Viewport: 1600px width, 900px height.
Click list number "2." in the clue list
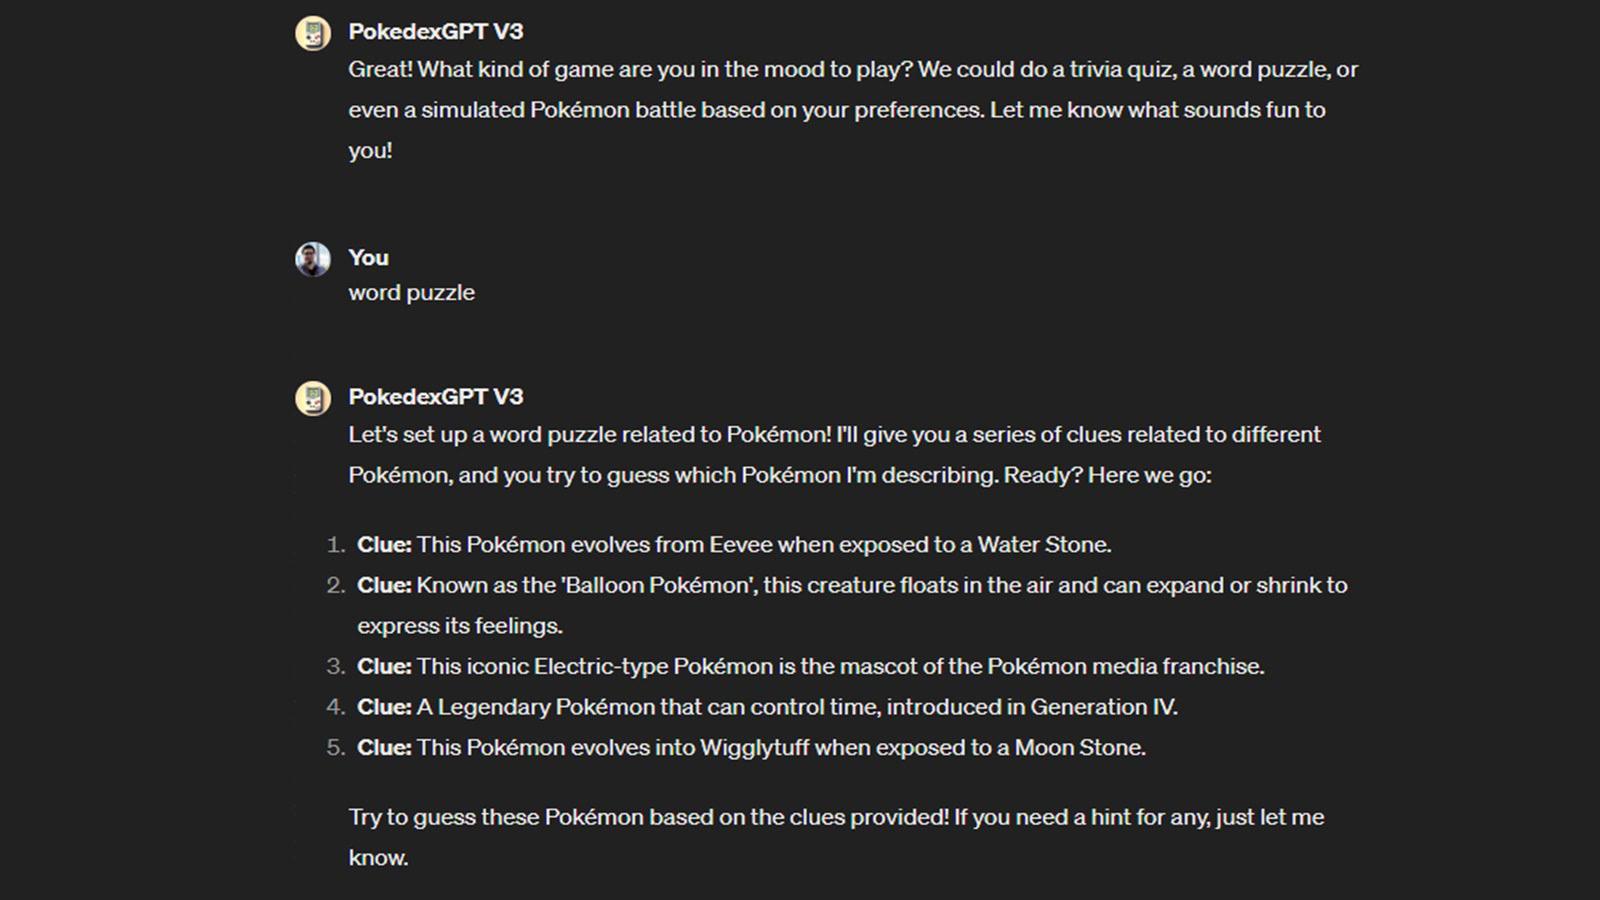[335, 586]
